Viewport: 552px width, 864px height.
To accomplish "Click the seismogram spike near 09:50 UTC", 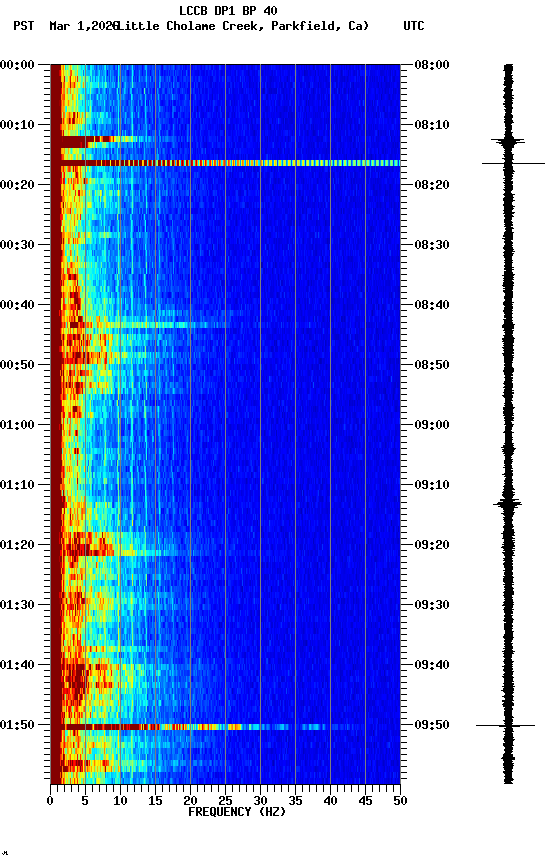I will click(506, 726).
